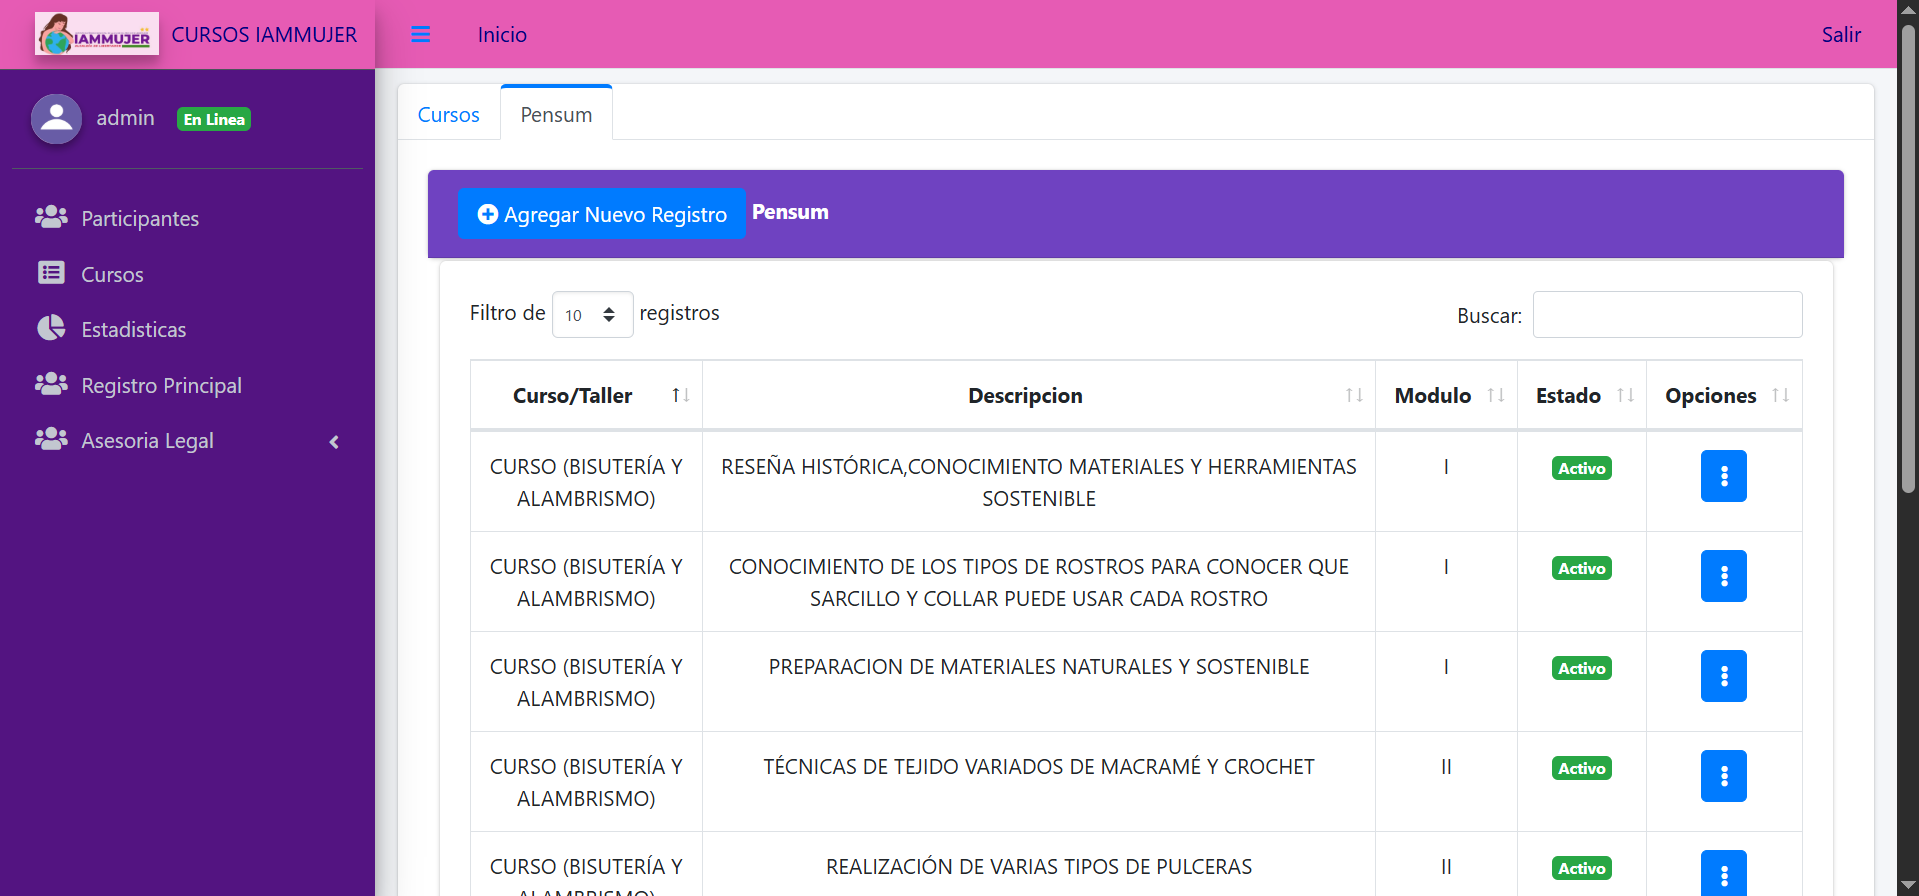Open options for TÉCNICAS DE TEJIDO row
Viewport: 1919px width, 896px height.
tap(1723, 776)
